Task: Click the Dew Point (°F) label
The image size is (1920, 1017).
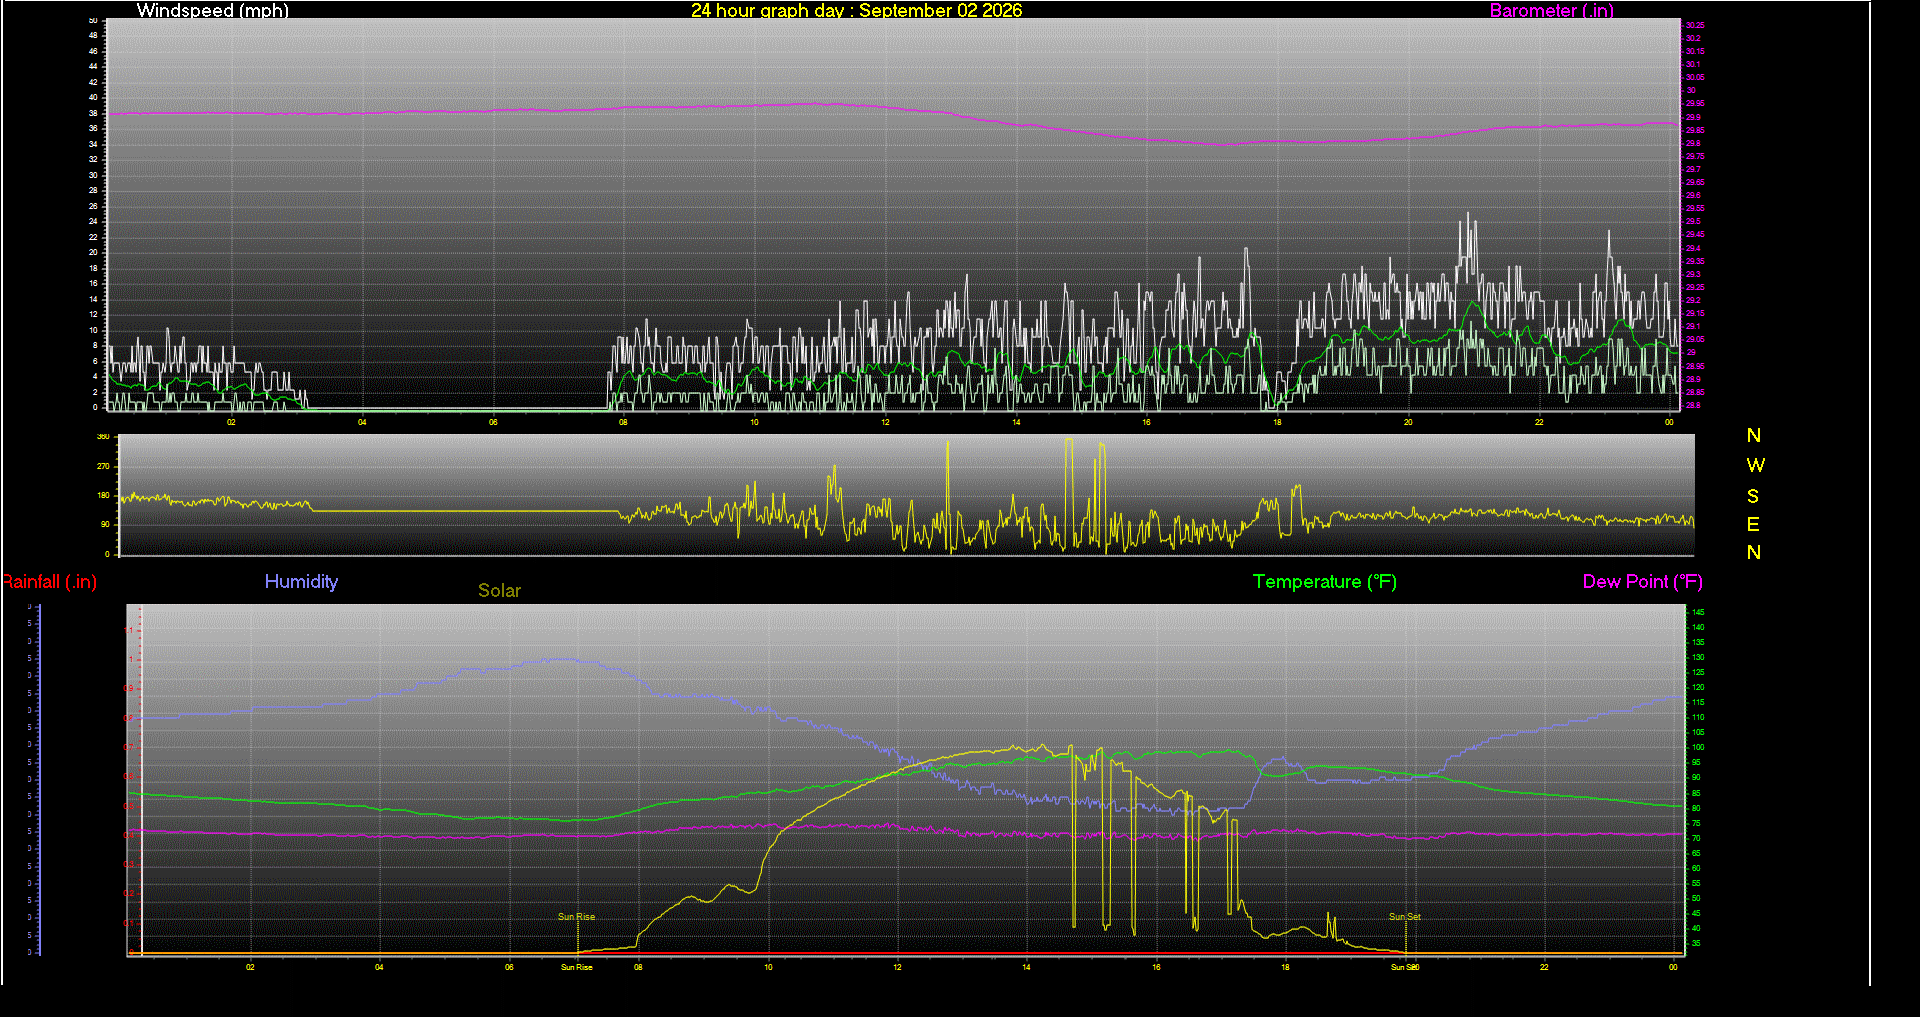Action: pos(1642,582)
